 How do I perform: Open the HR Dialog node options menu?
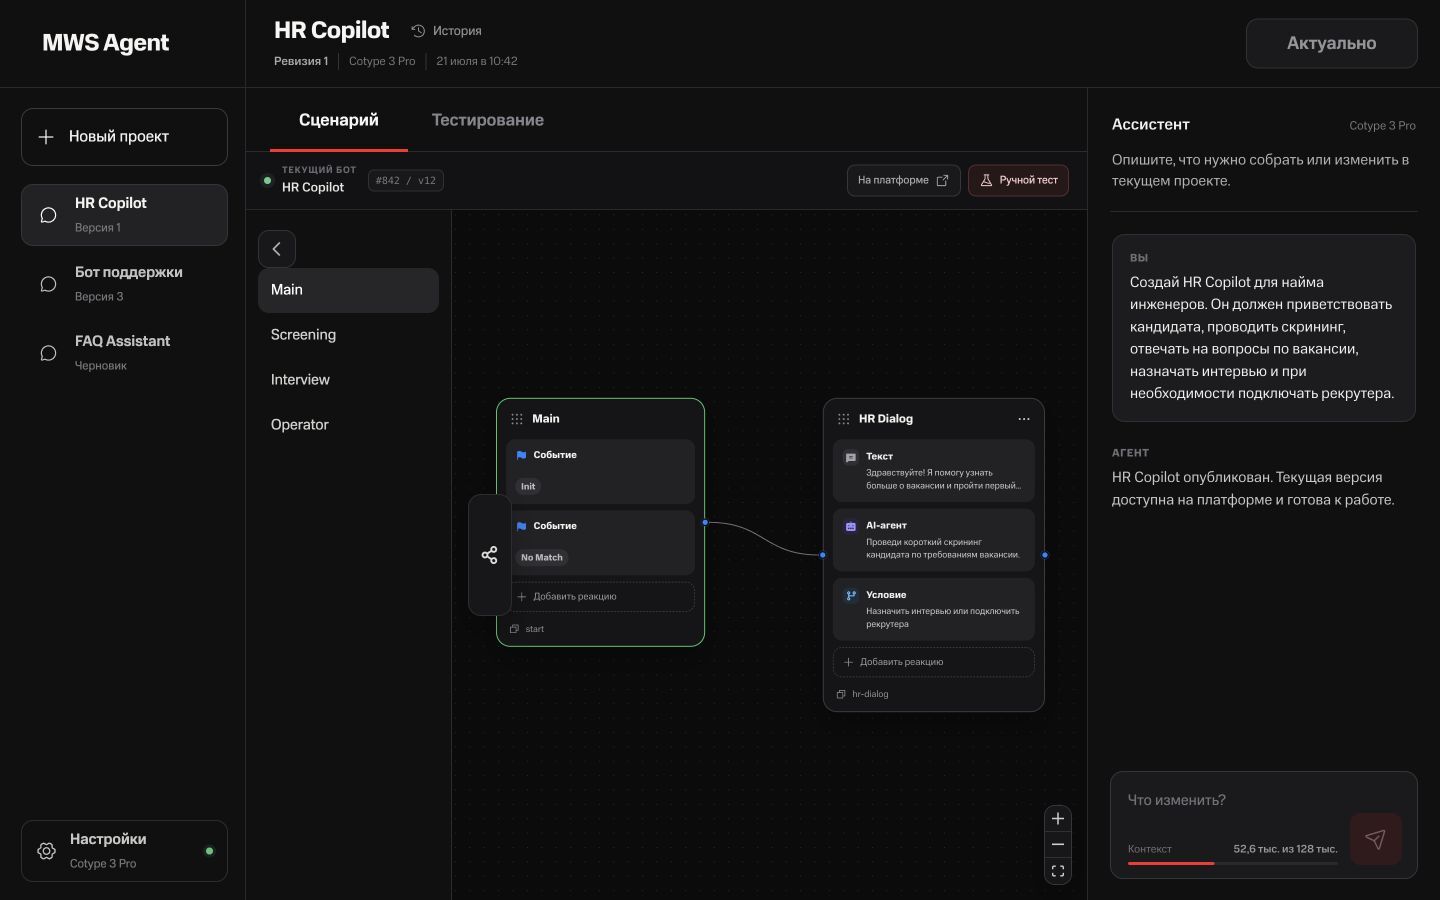[1024, 419]
